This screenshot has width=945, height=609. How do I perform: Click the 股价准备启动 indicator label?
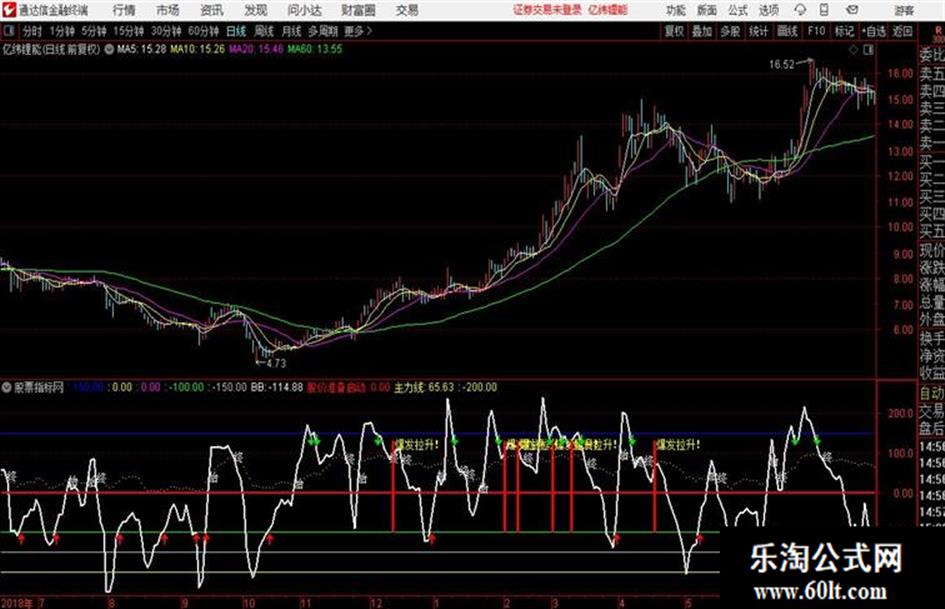coord(336,387)
